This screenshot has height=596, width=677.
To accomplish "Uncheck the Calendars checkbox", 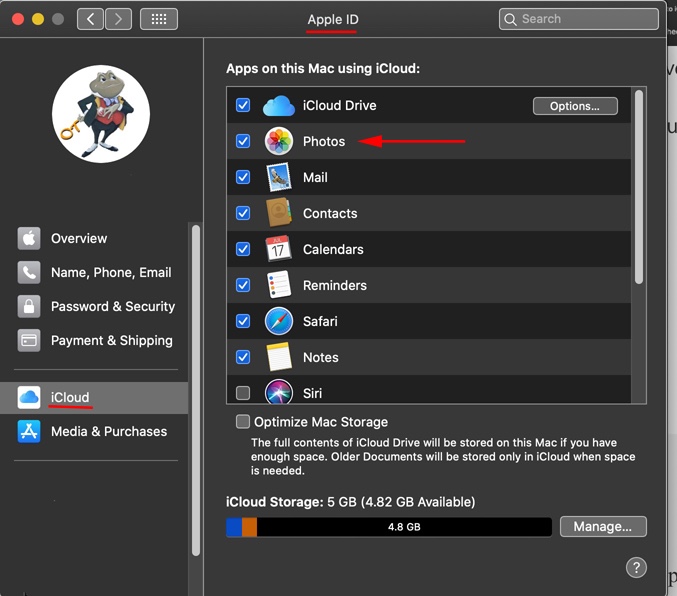I will [x=243, y=249].
